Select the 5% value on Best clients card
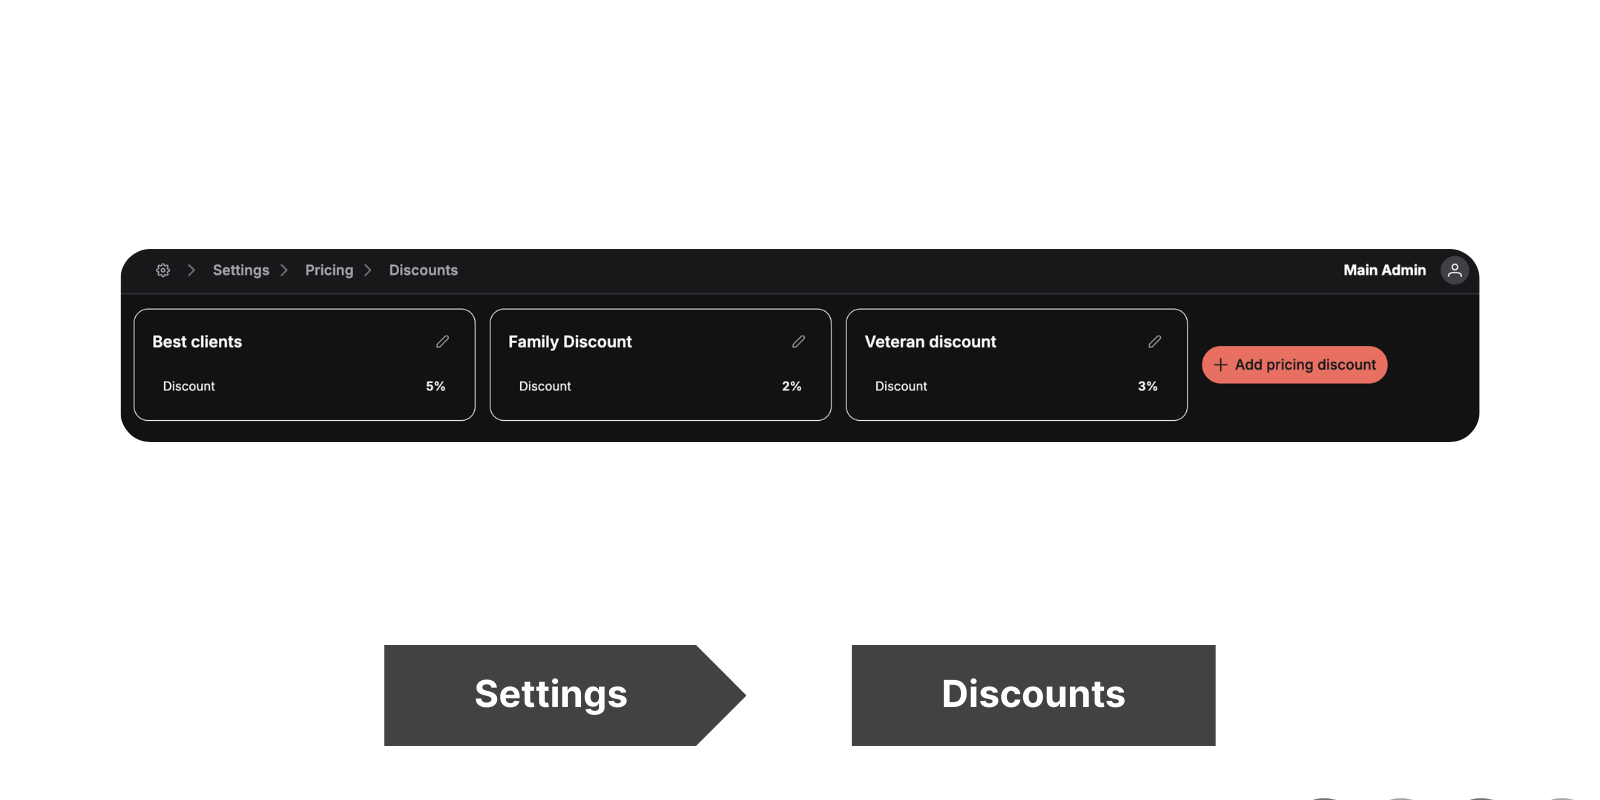Image resolution: width=1600 pixels, height=800 pixels. (435, 386)
